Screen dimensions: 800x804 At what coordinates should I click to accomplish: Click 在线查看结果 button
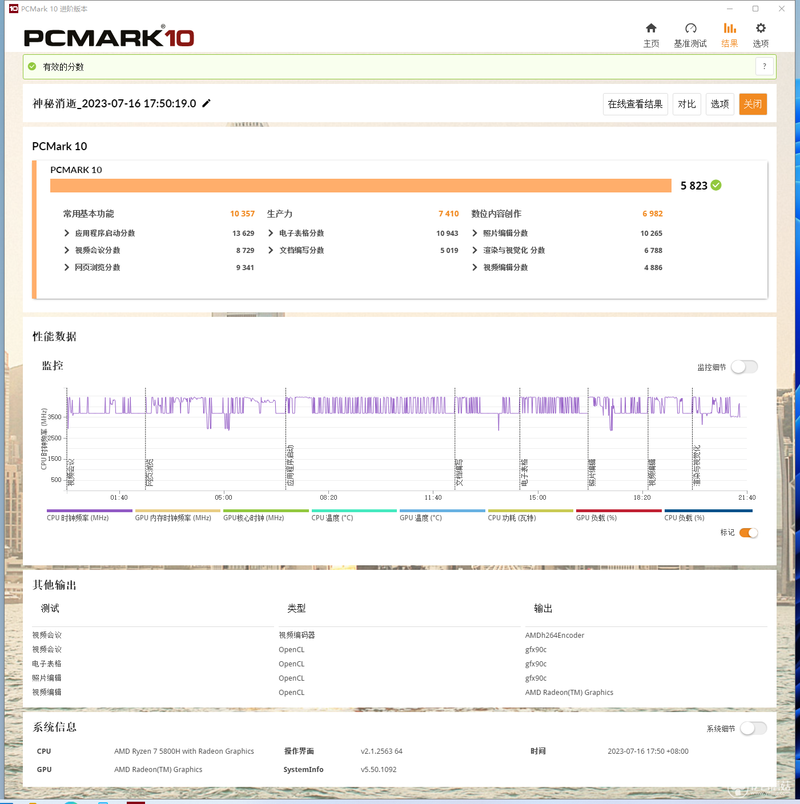[x=635, y=104]
